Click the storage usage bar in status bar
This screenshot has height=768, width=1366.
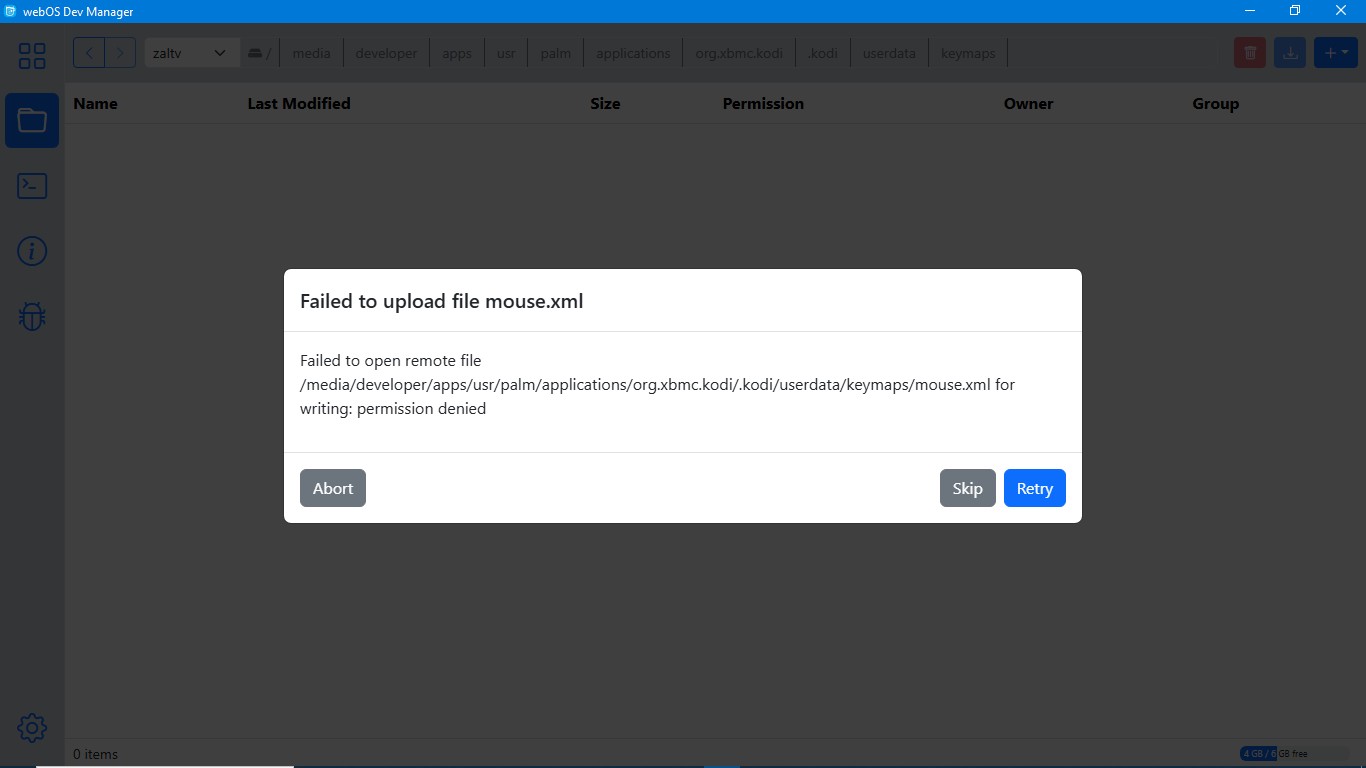pyautogui.click(x=1290, y=753)
